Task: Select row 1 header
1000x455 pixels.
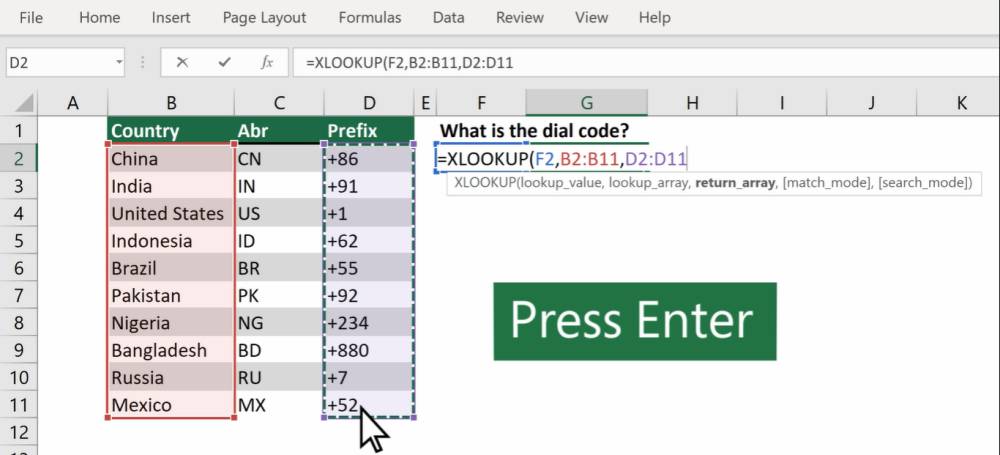Action: click(18, 131)
